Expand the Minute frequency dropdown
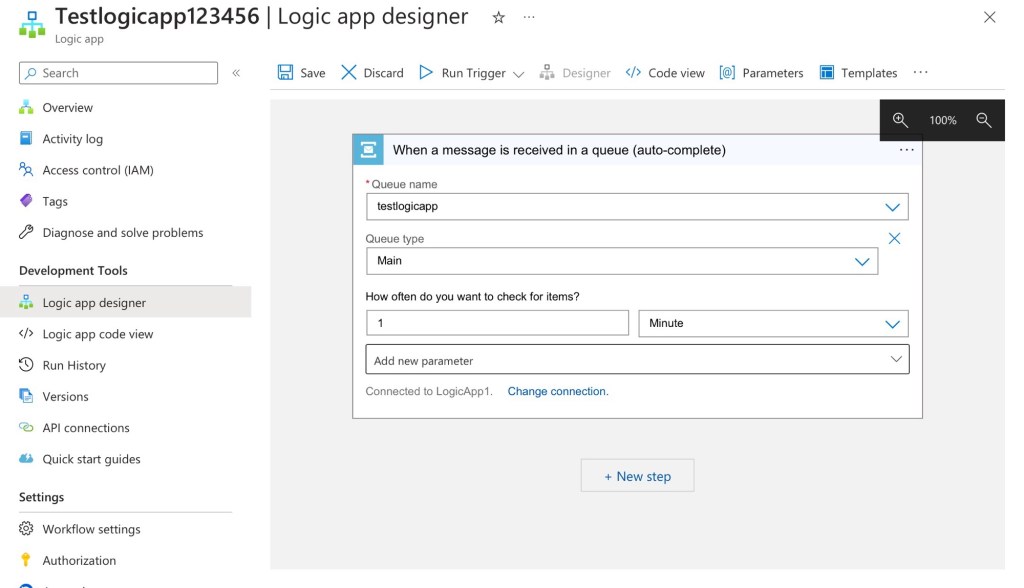The image size is (1024, 588). pos(892,324)
